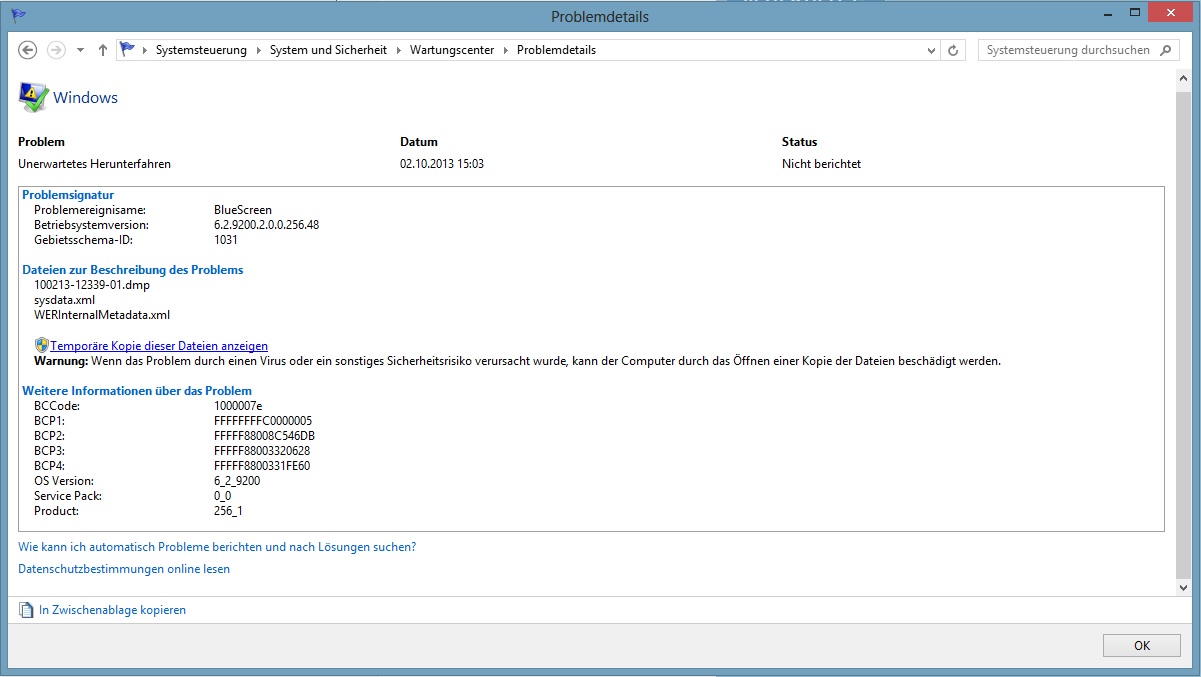Screen dimensions: 1201x677
Task: Click OS Version value 6_2_9200
Action: [237, 481]
